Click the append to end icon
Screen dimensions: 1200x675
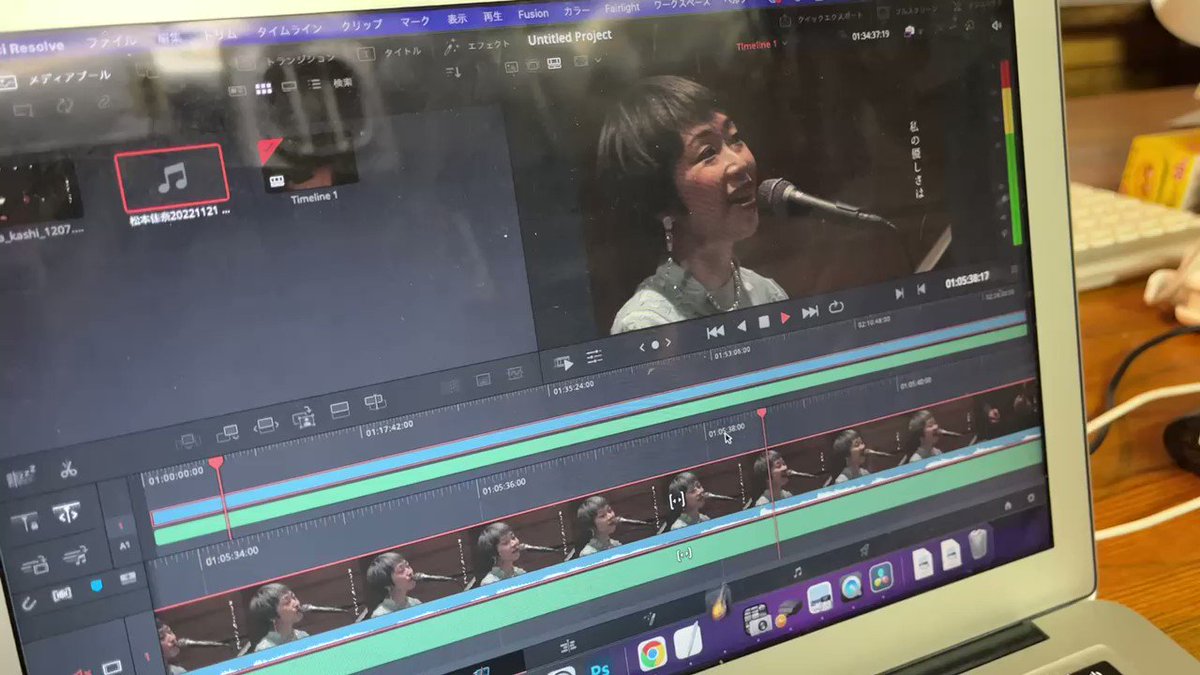coord(227,432)
